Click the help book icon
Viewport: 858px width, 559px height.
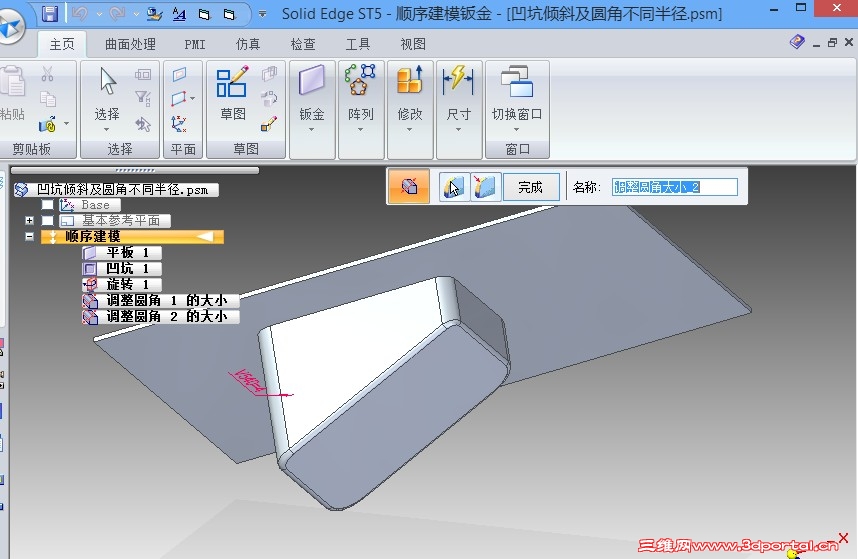tap(797, 42)
